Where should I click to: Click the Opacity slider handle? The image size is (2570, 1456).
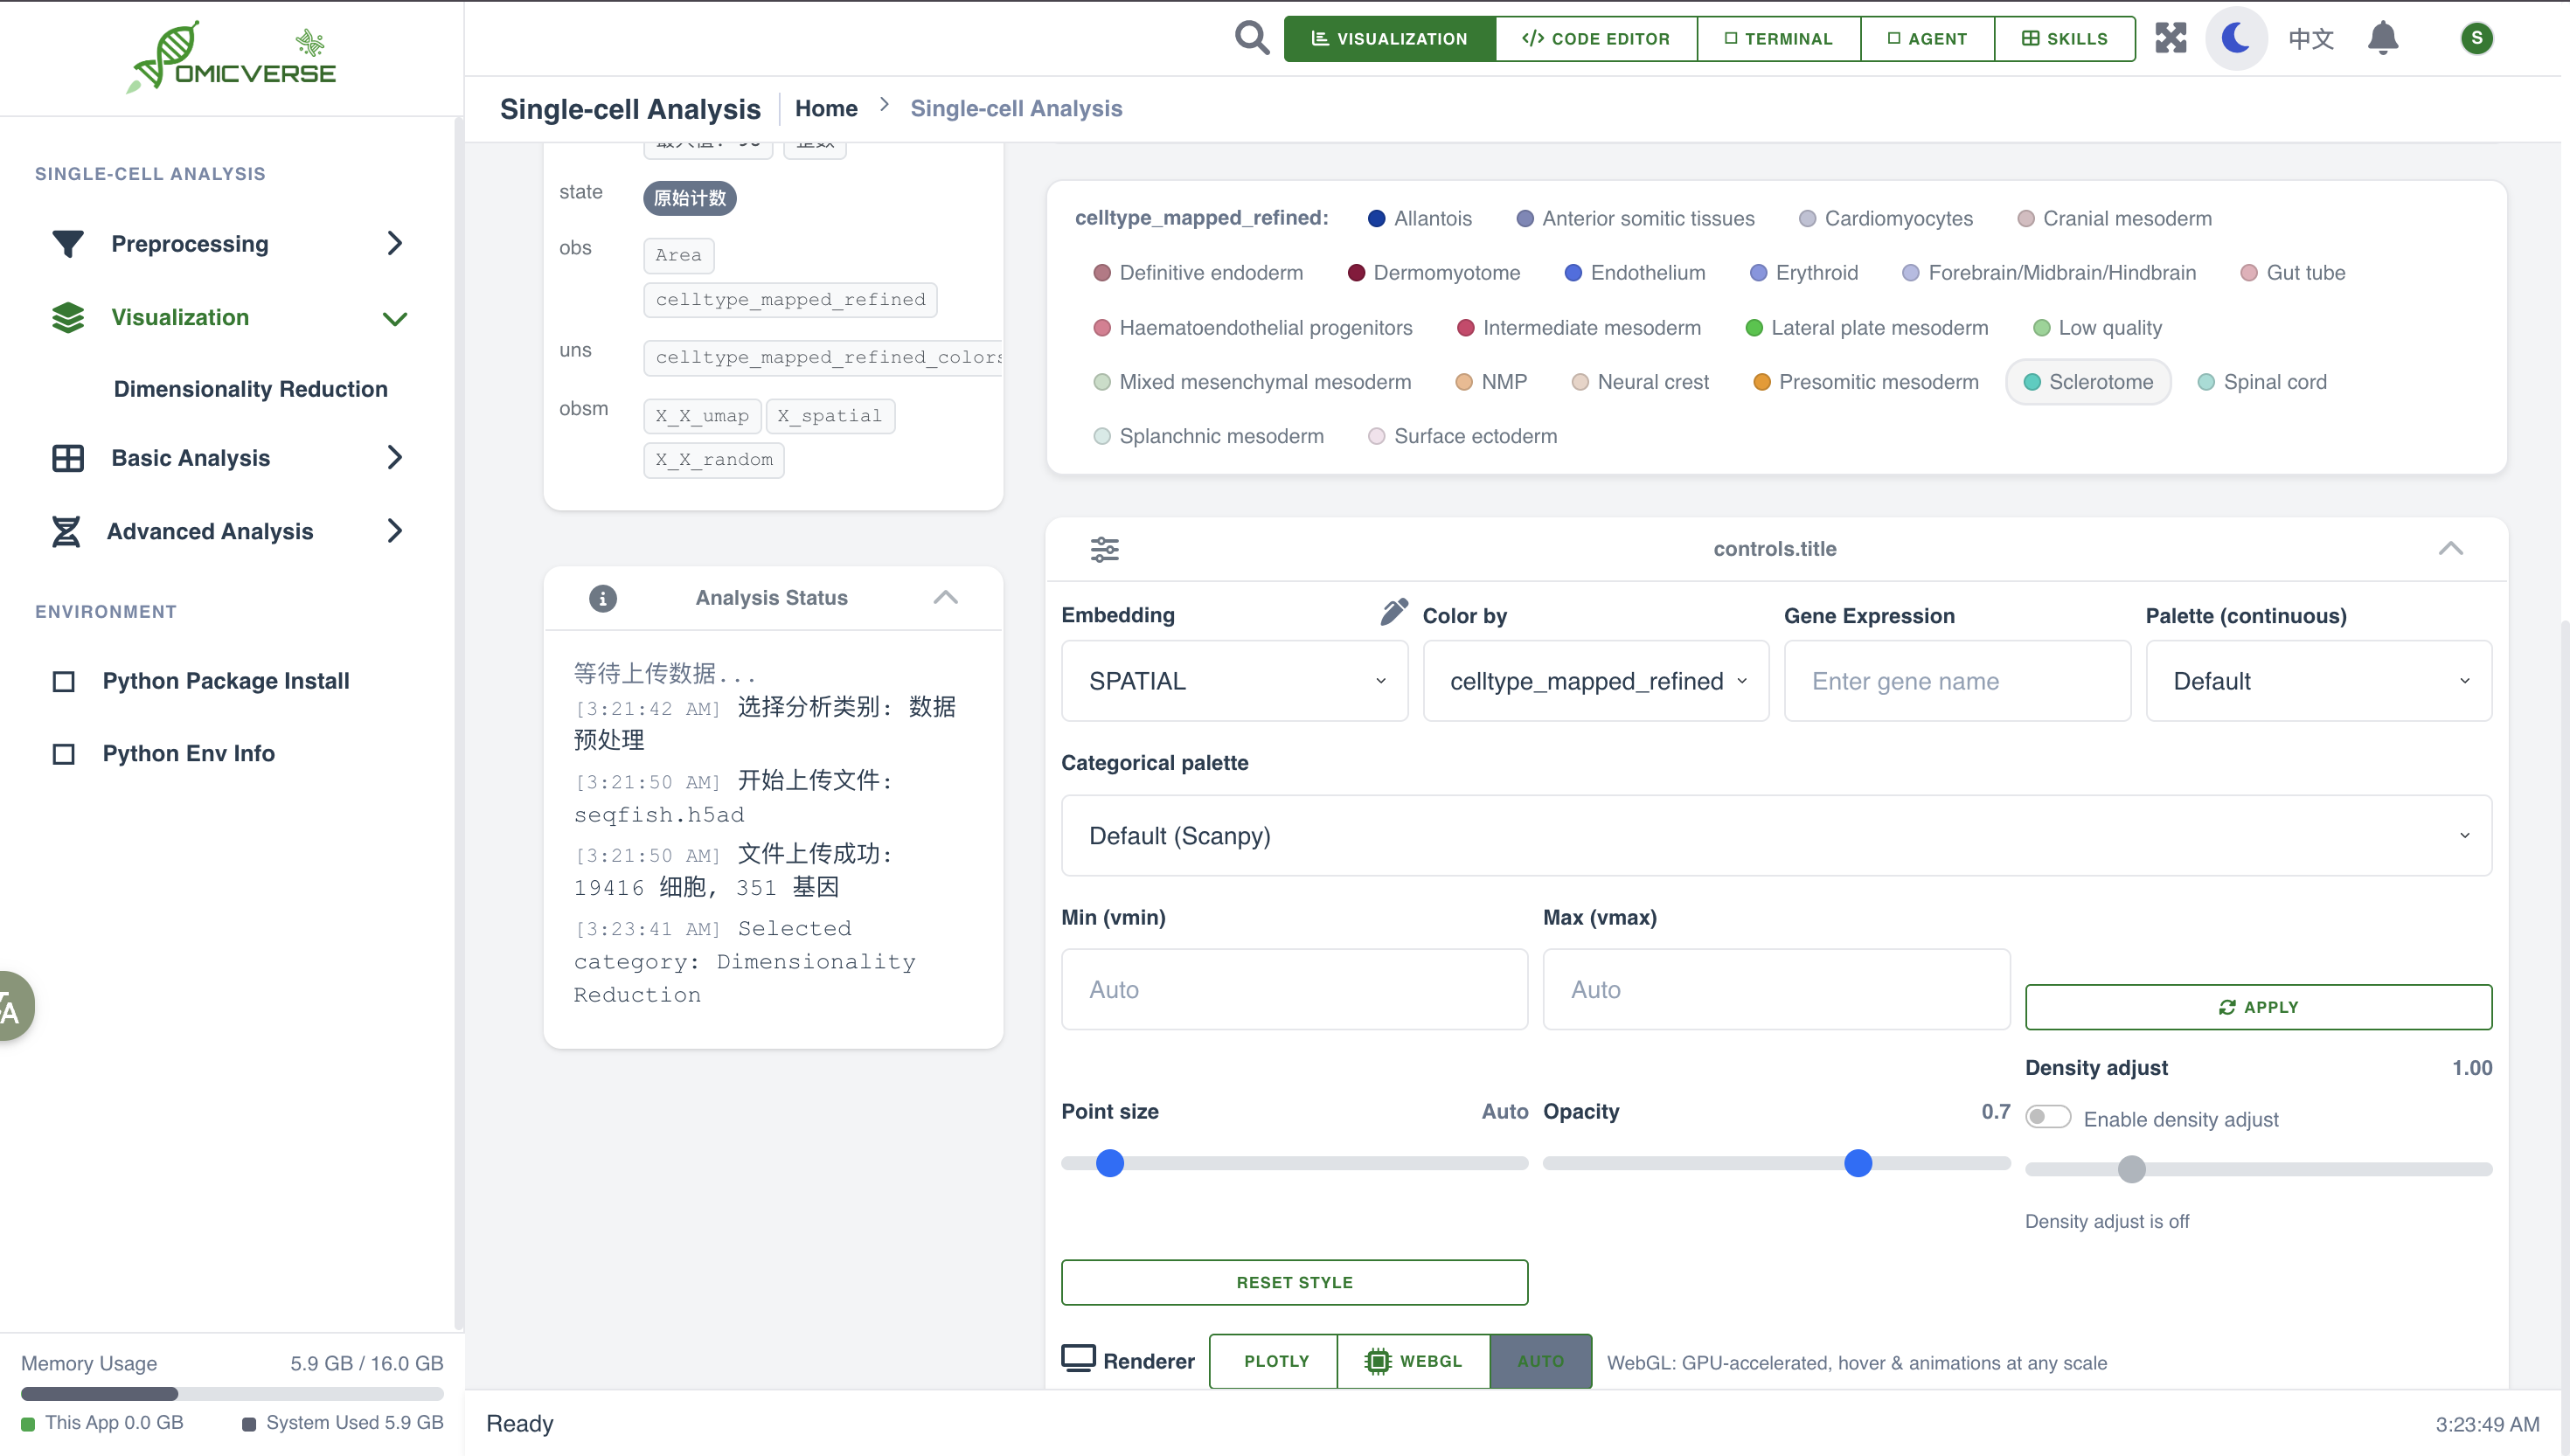[1858, 1163]
